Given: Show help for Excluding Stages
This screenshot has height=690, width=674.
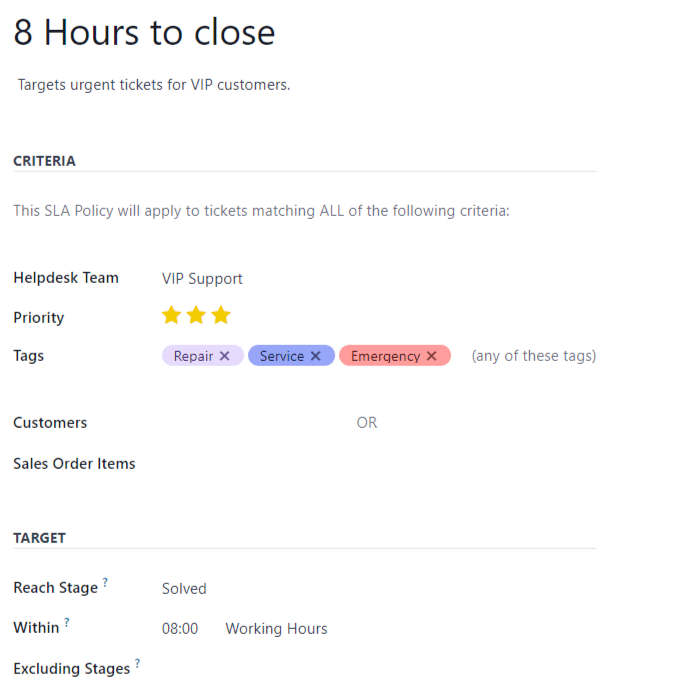Looking at the screenshot, I should tap(137, 663).
